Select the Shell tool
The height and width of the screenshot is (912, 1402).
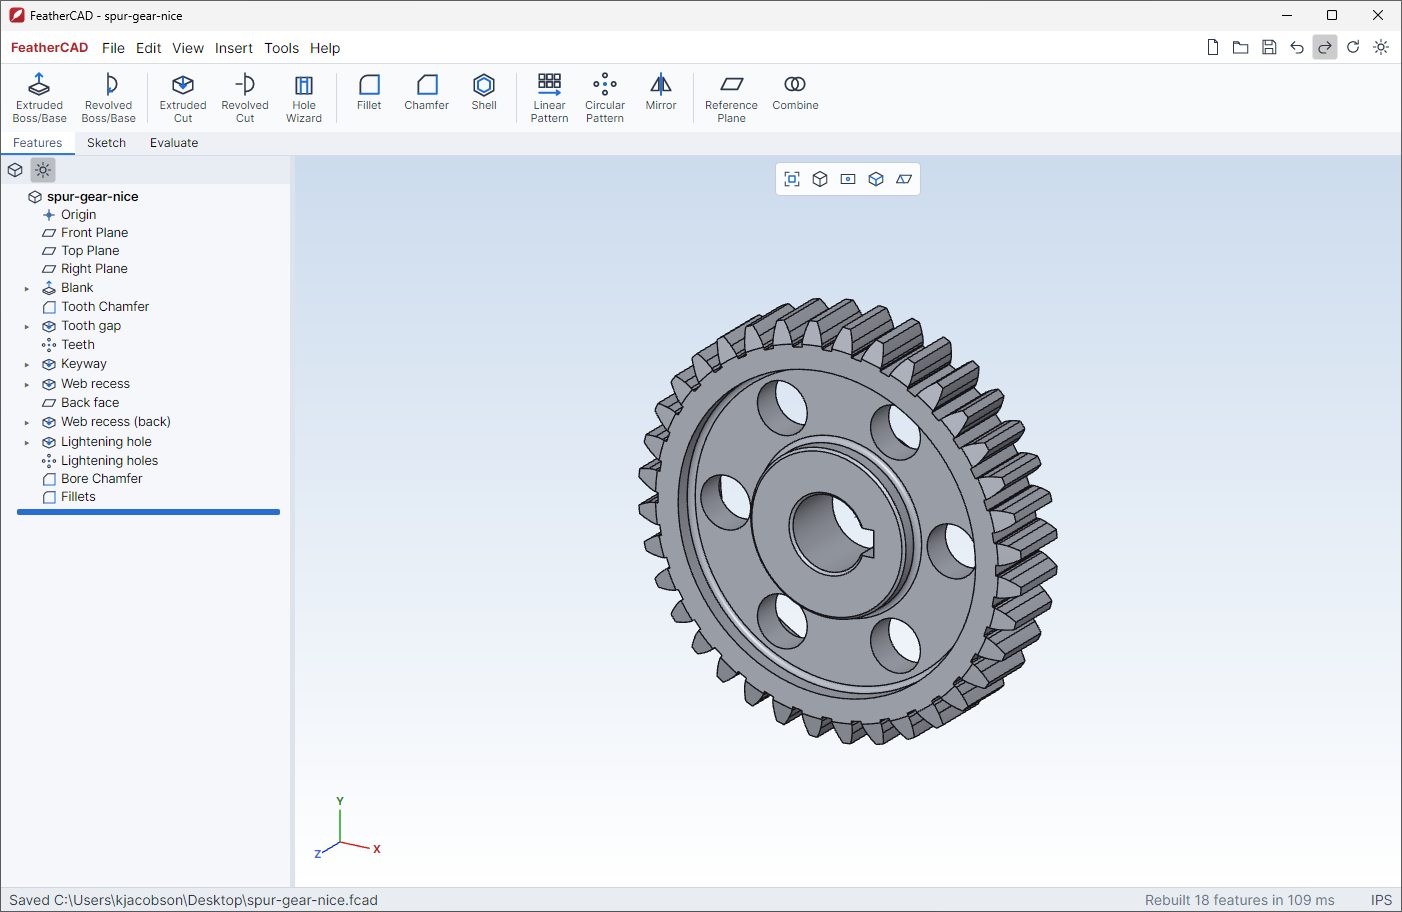point(484,91)
